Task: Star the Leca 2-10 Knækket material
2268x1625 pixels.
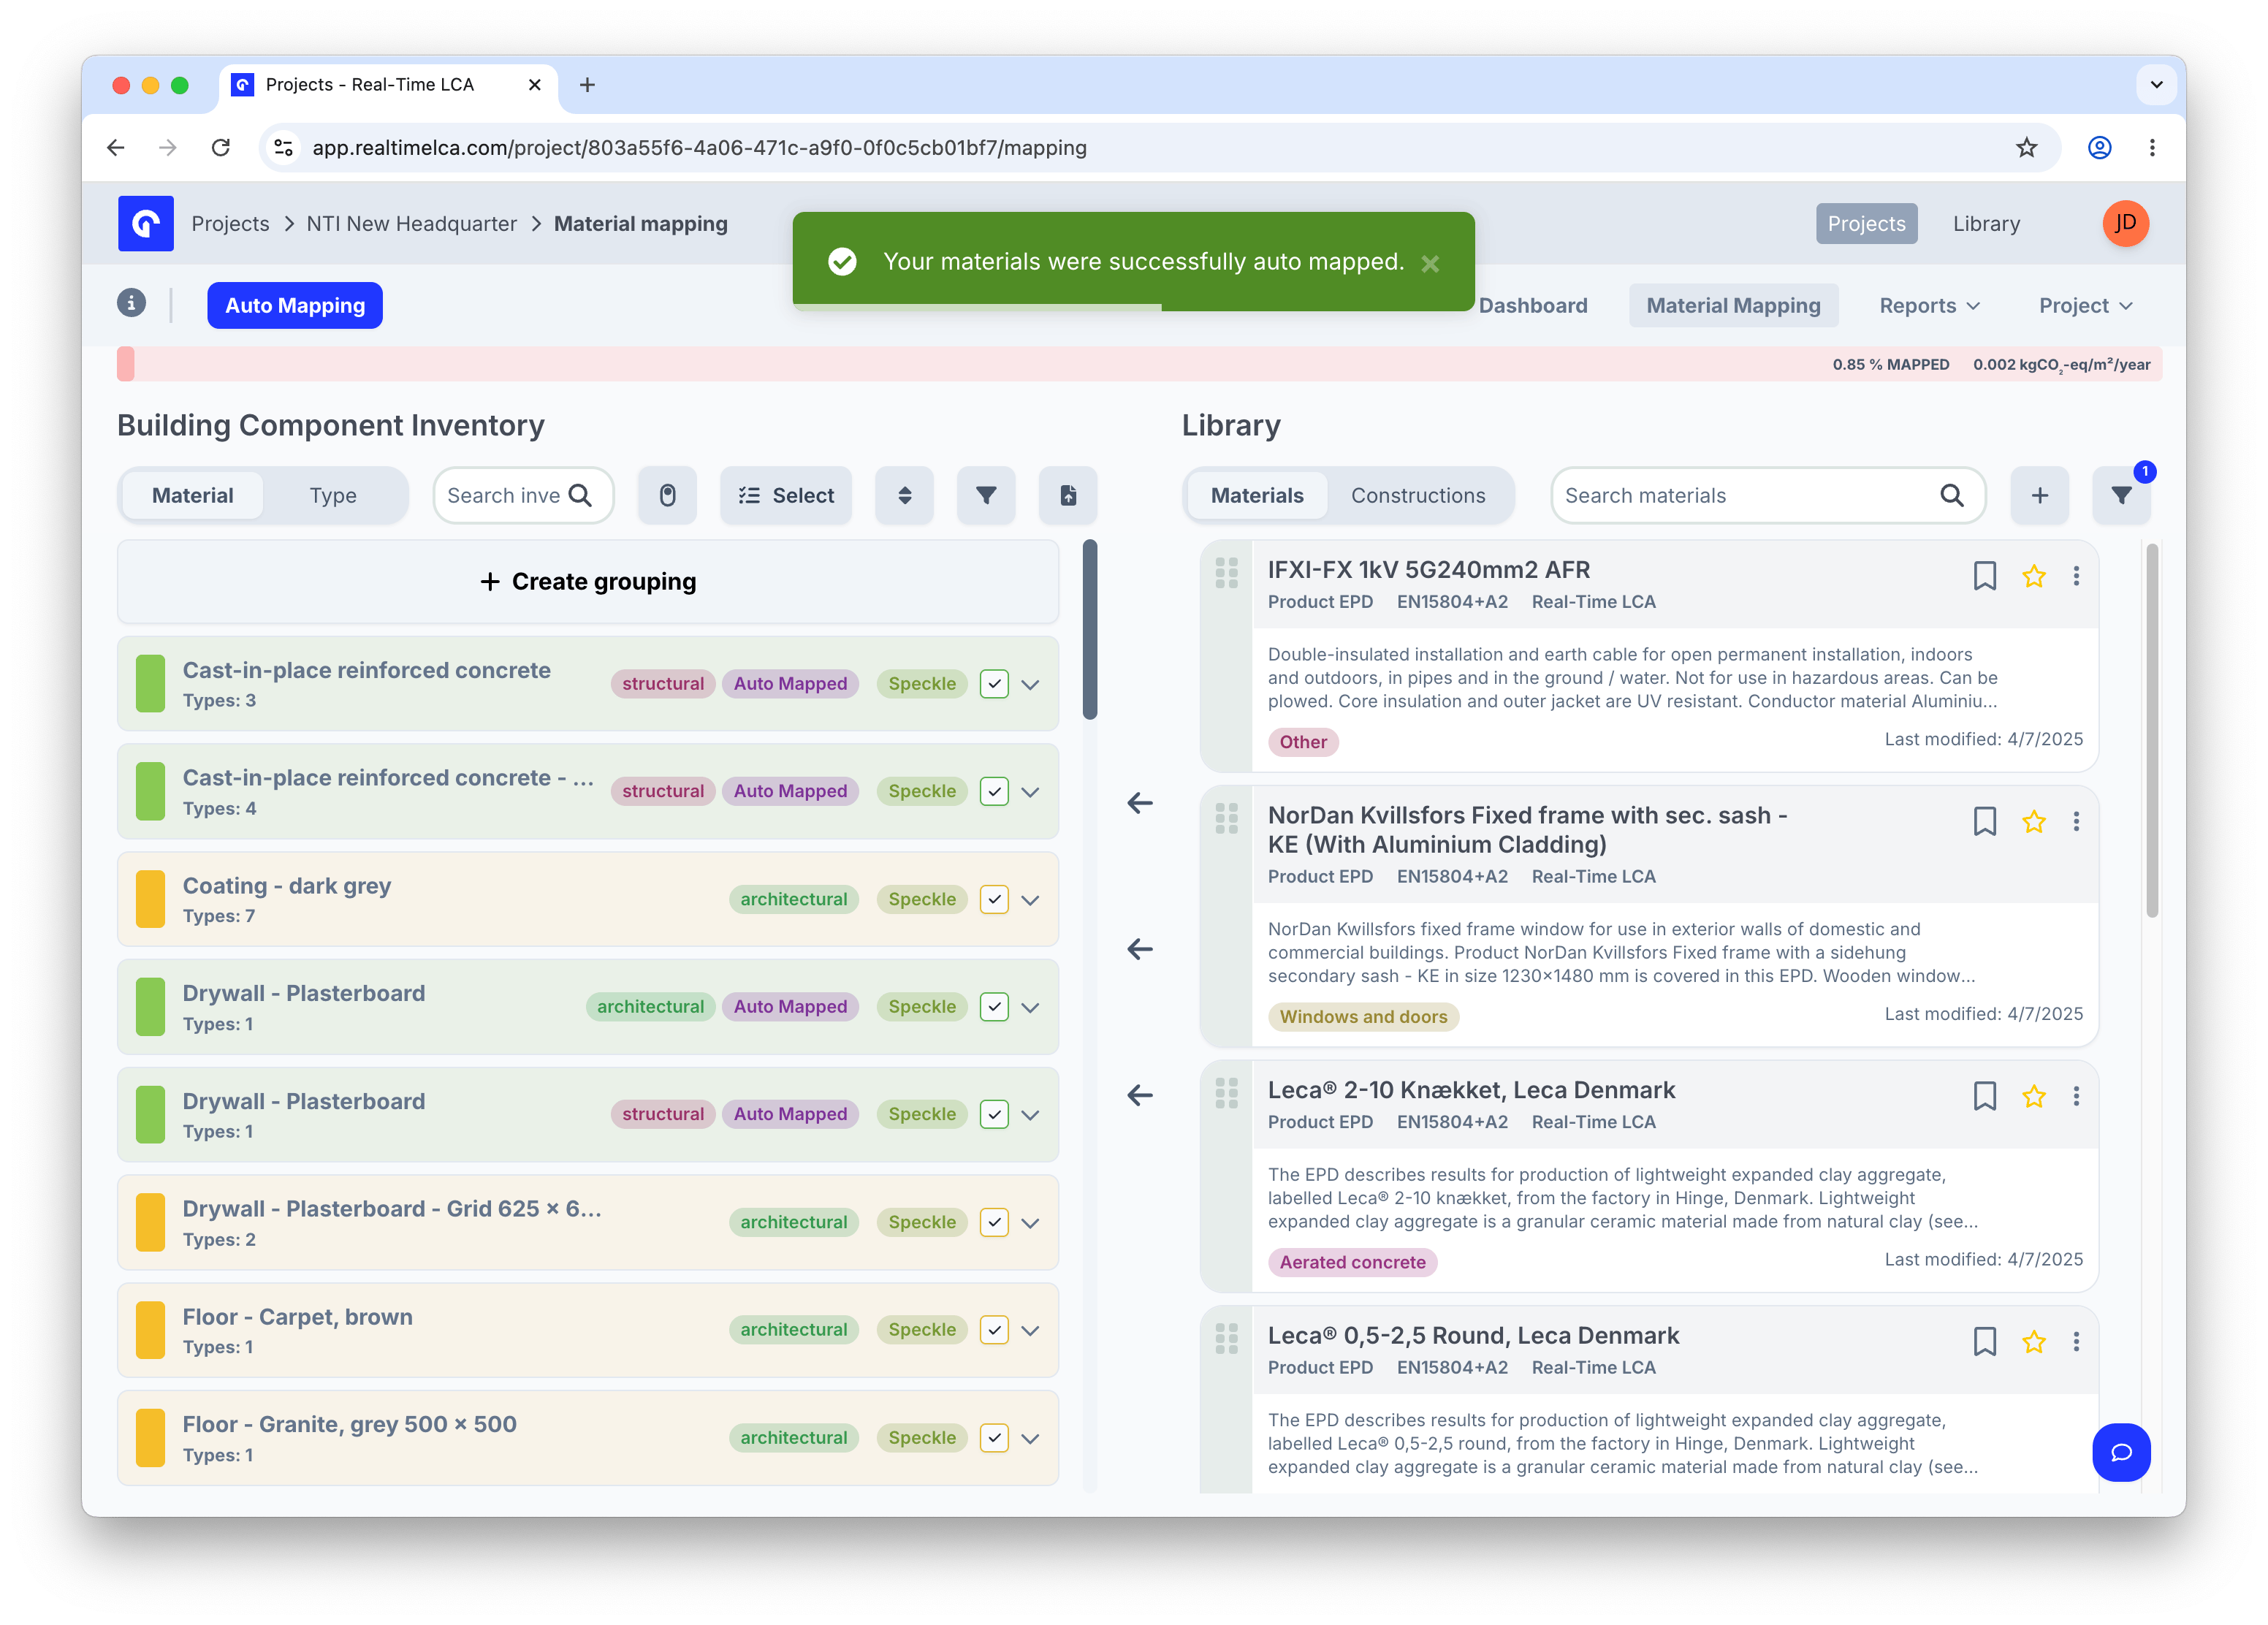Action: 2033,1097
